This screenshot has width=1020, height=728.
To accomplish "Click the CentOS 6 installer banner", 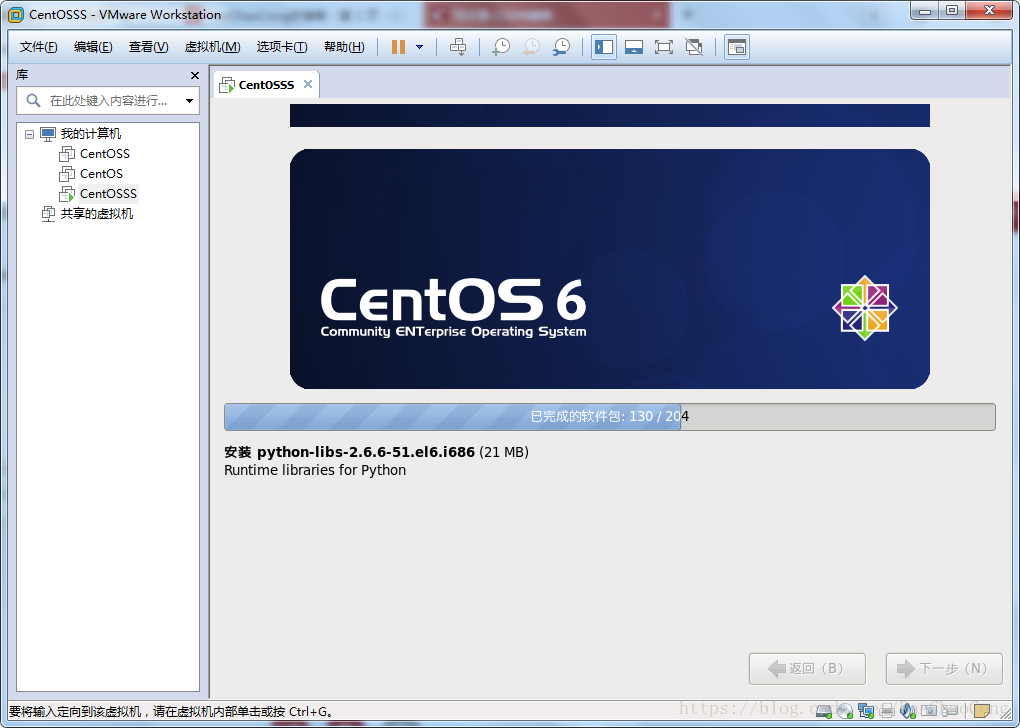I will (610, 269).
